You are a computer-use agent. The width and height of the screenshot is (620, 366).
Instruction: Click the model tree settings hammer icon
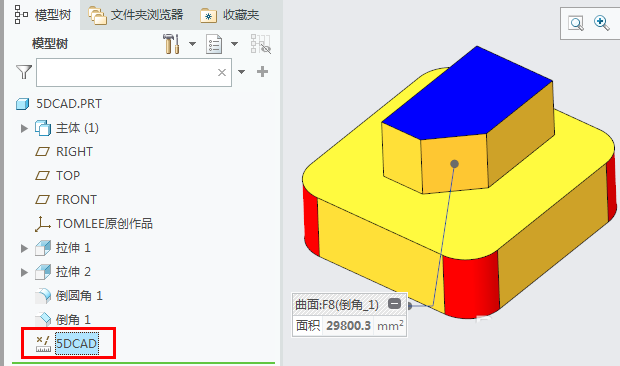172,43
